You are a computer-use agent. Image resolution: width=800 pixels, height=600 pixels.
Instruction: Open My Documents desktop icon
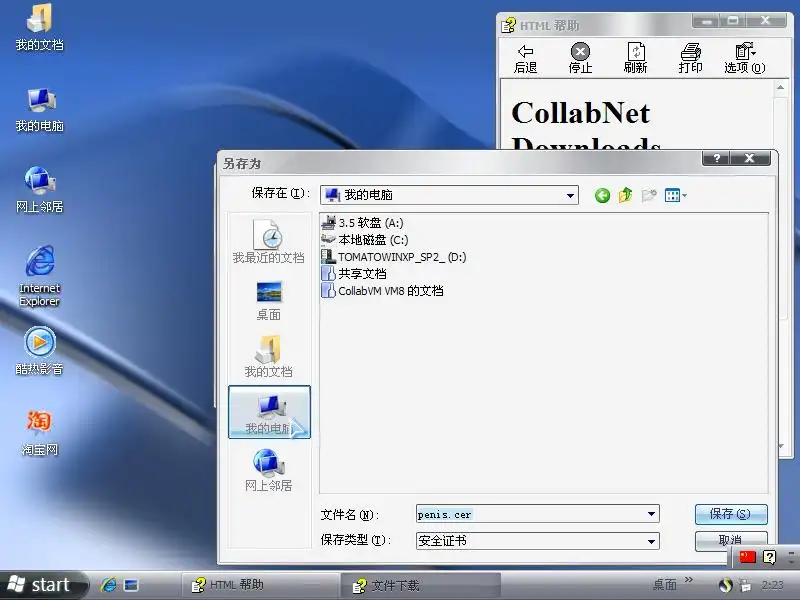point(39,28)
